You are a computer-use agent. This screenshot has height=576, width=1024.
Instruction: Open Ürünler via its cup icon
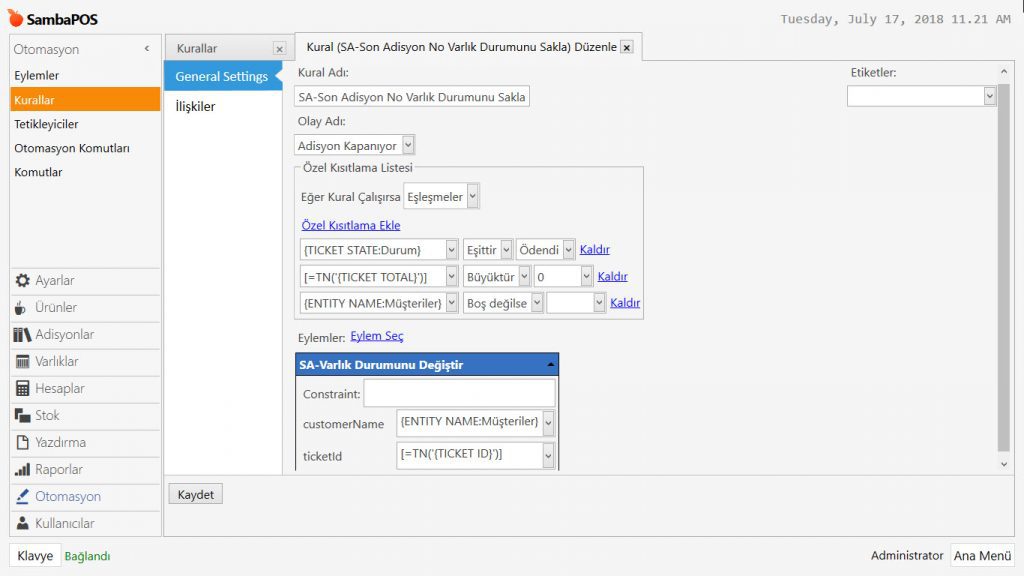[x=22, y=308]
